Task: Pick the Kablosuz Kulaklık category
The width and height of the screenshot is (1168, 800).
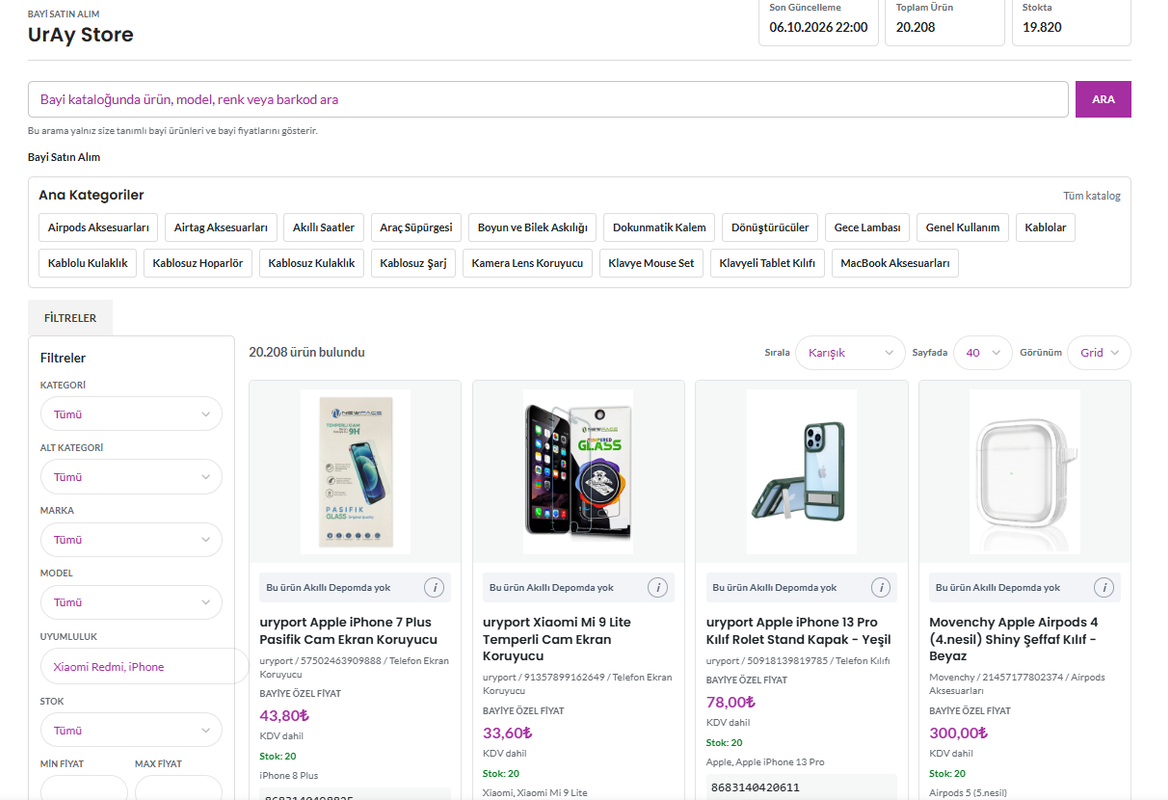Action: click(311, 263)
